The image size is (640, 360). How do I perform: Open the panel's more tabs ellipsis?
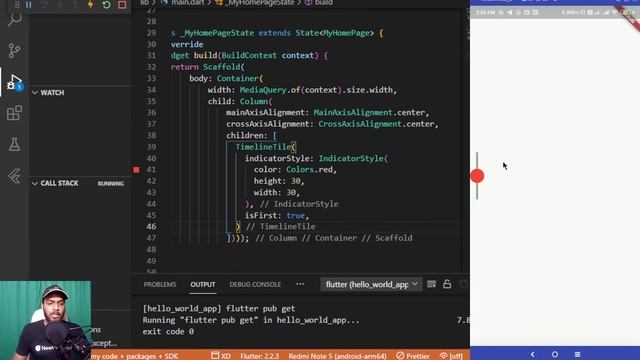pos(300,284)
